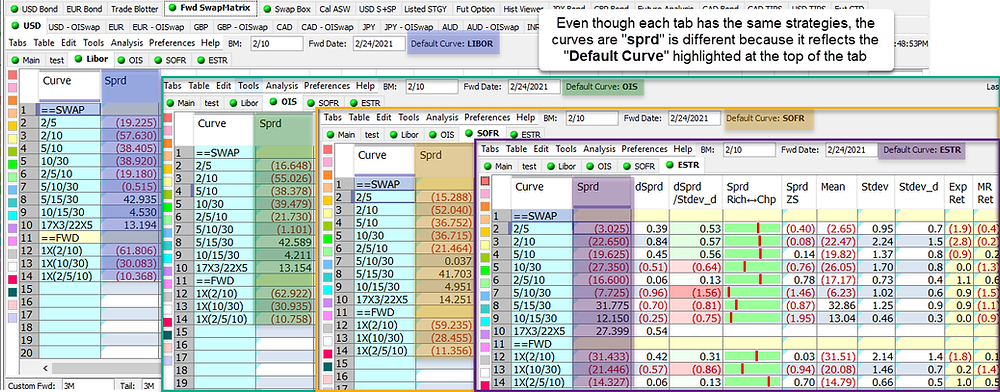Screen dimensions: 1000x392
Task: Switch to the CAD - OISwap tab
Action: (x=327, y=27)
